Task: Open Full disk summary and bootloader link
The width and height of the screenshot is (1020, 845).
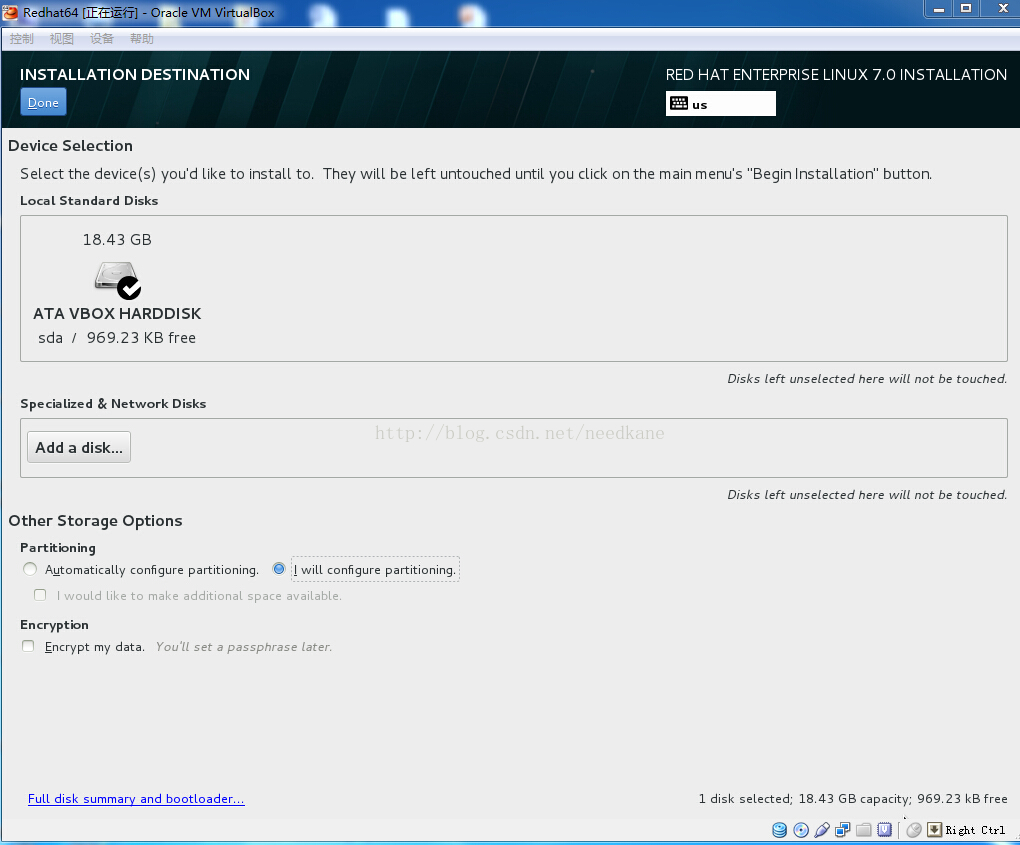Action: 136,799
